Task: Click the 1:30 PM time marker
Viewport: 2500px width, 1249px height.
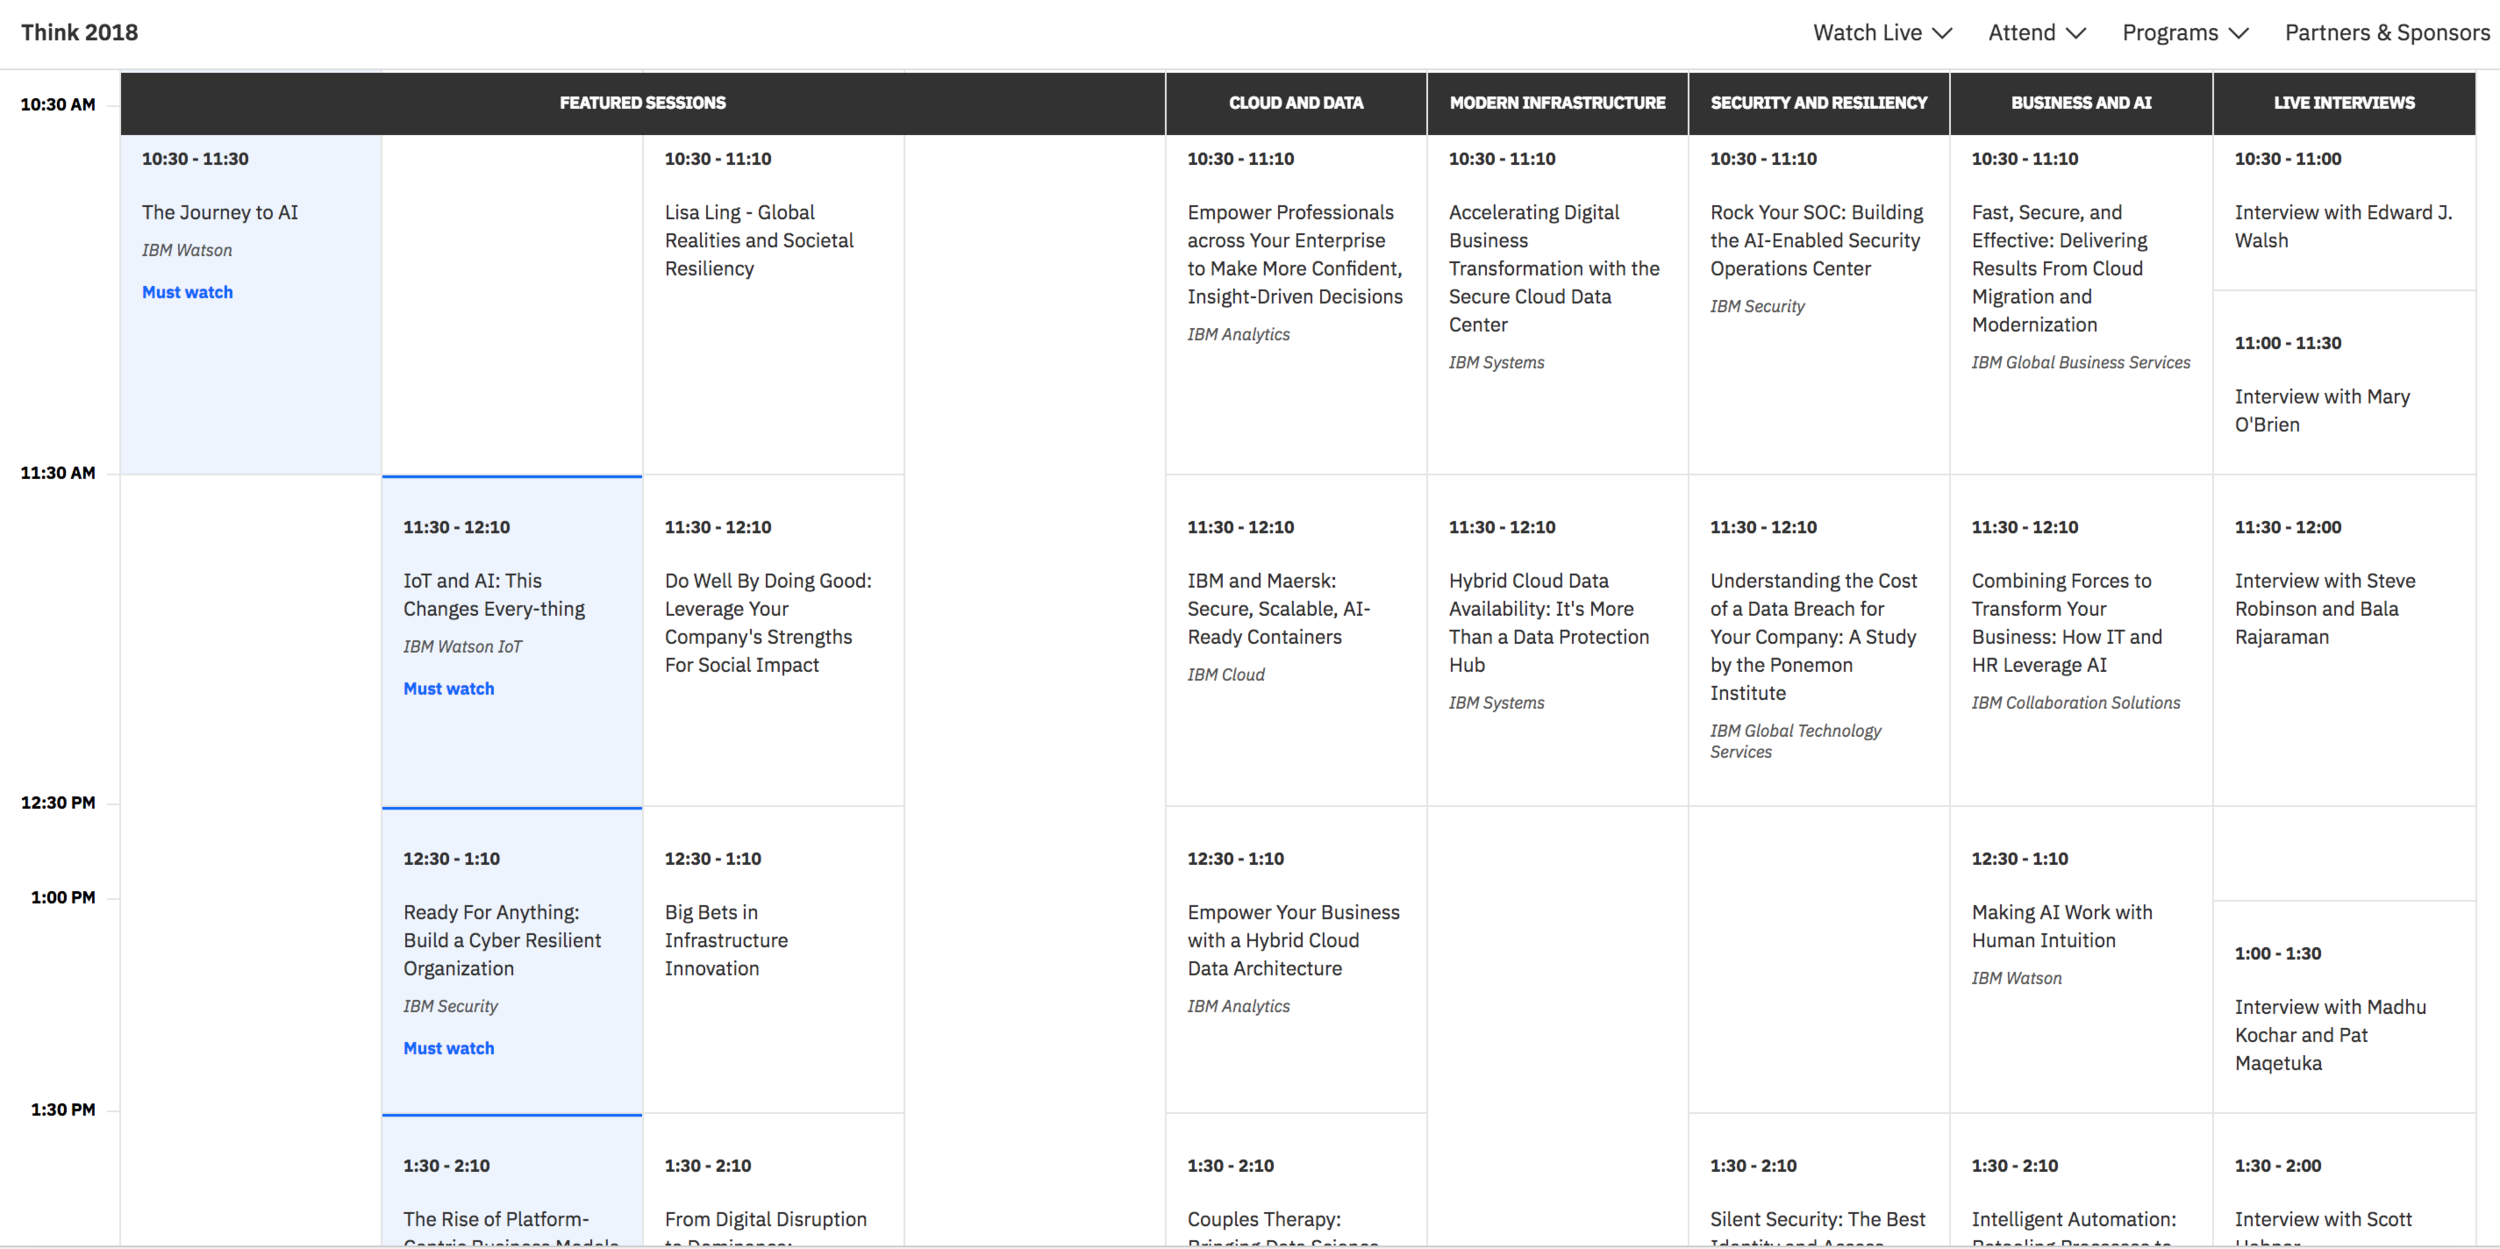Action: pyautogui.click(x=63, y=1109)
